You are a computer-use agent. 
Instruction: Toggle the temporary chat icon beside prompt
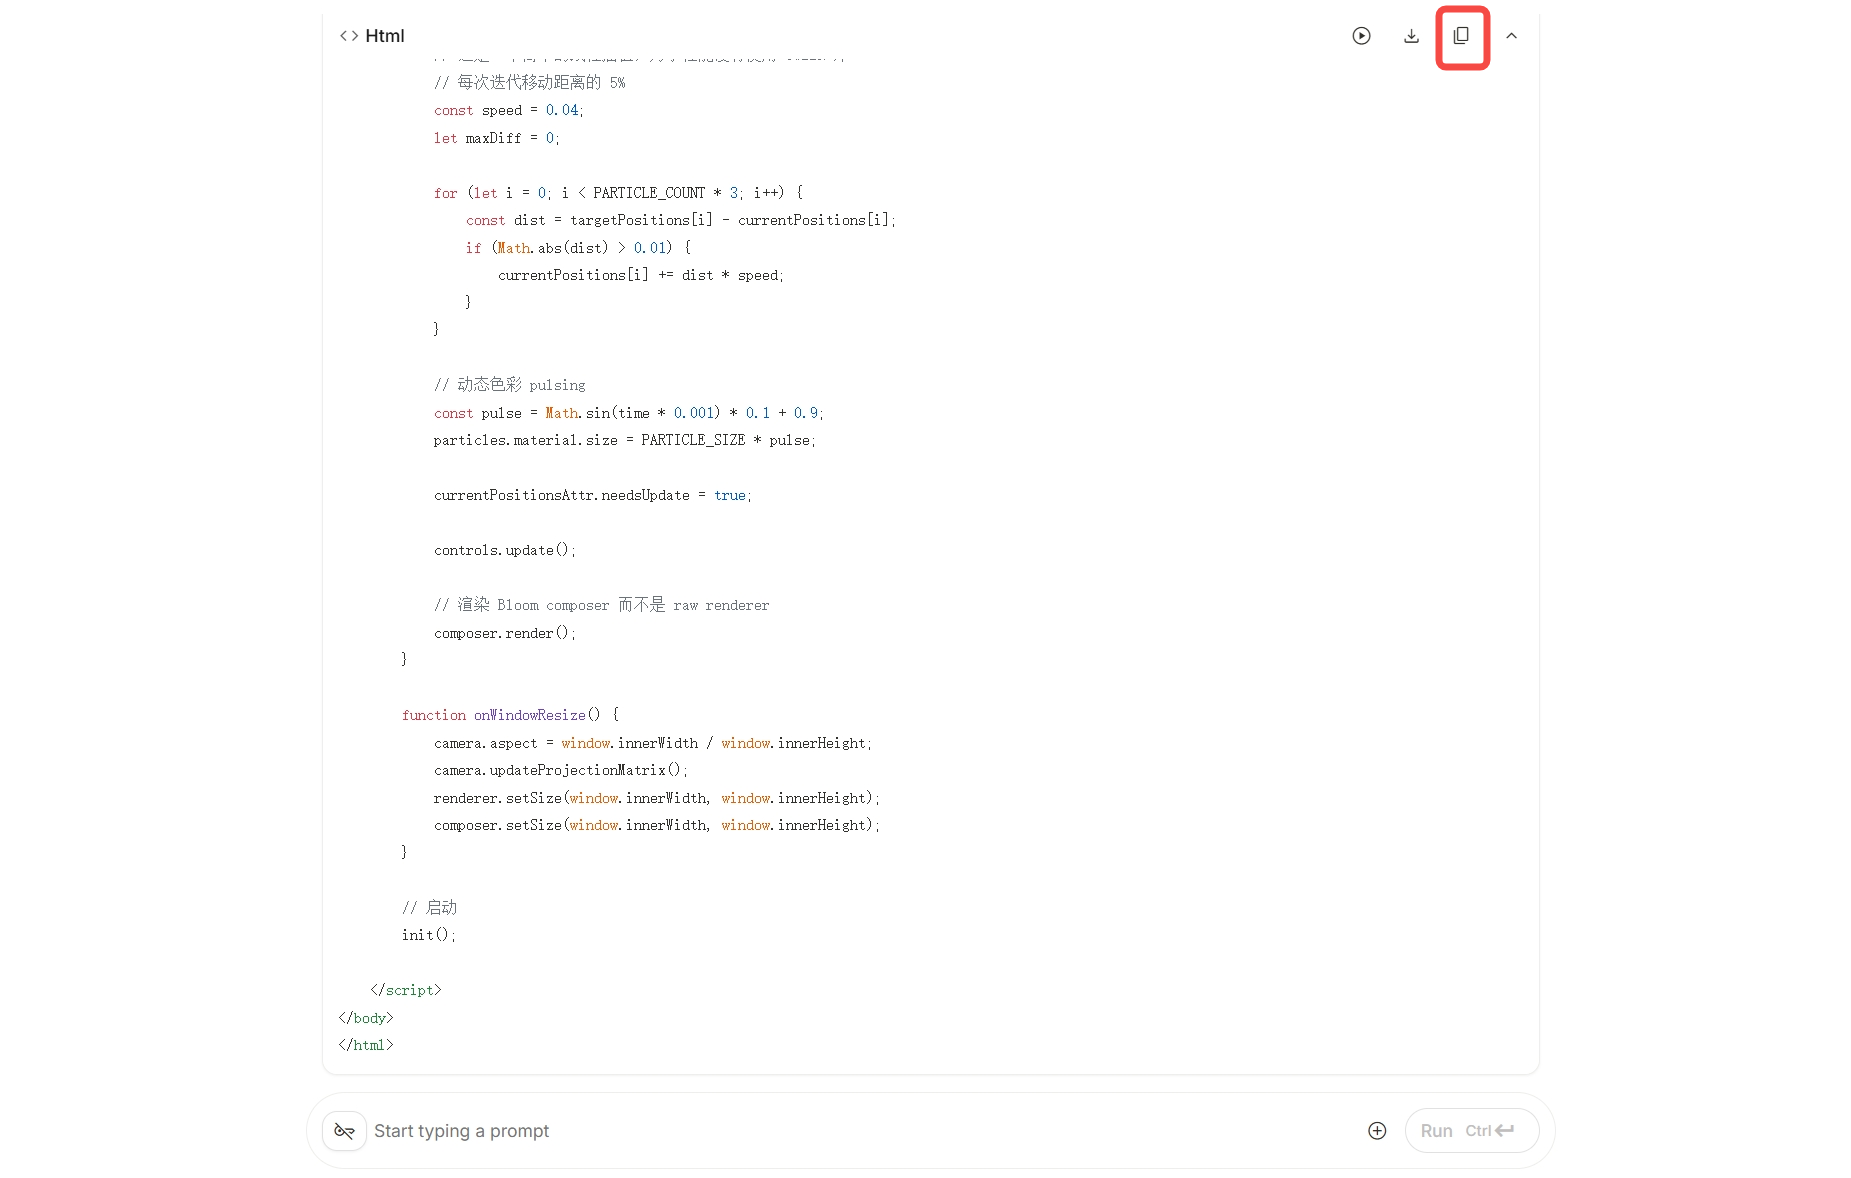click(x=344, y=1131)
